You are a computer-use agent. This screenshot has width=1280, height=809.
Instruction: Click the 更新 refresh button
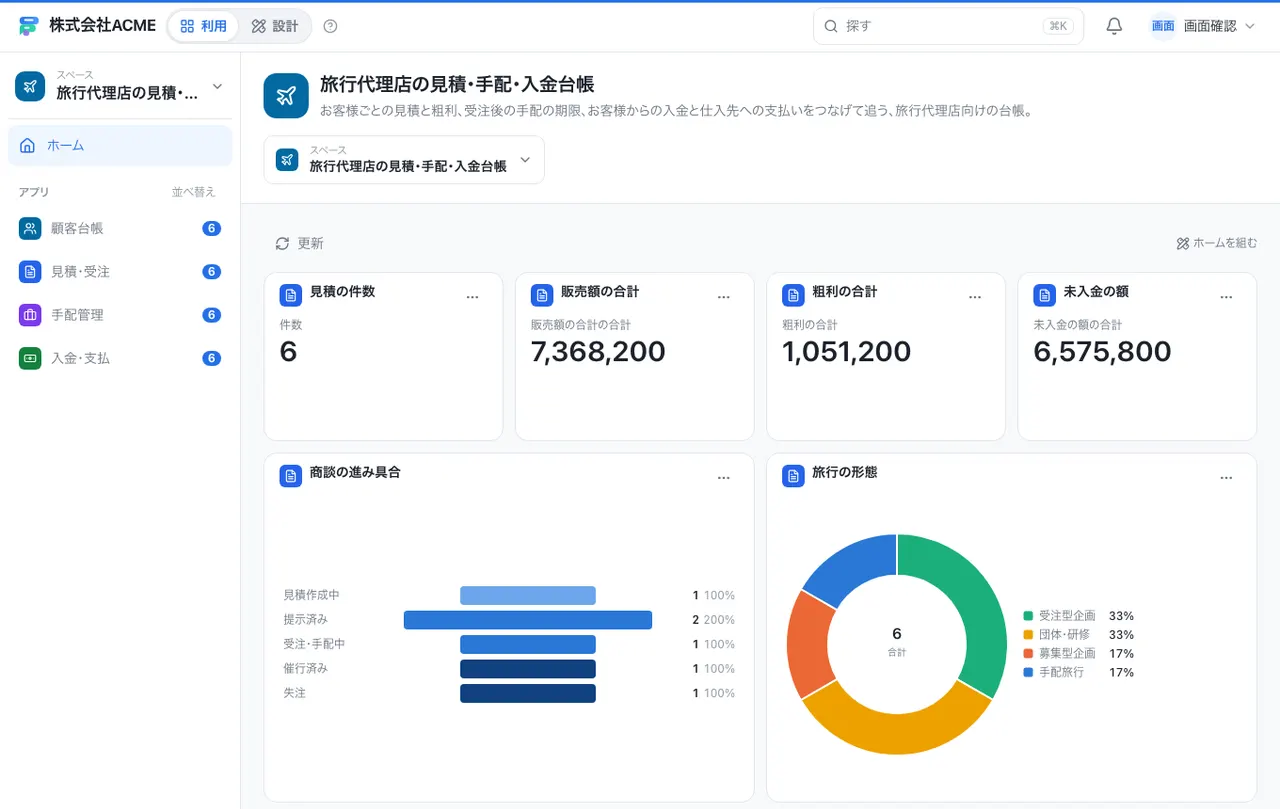pyautogui.click(x=299, y=243)
